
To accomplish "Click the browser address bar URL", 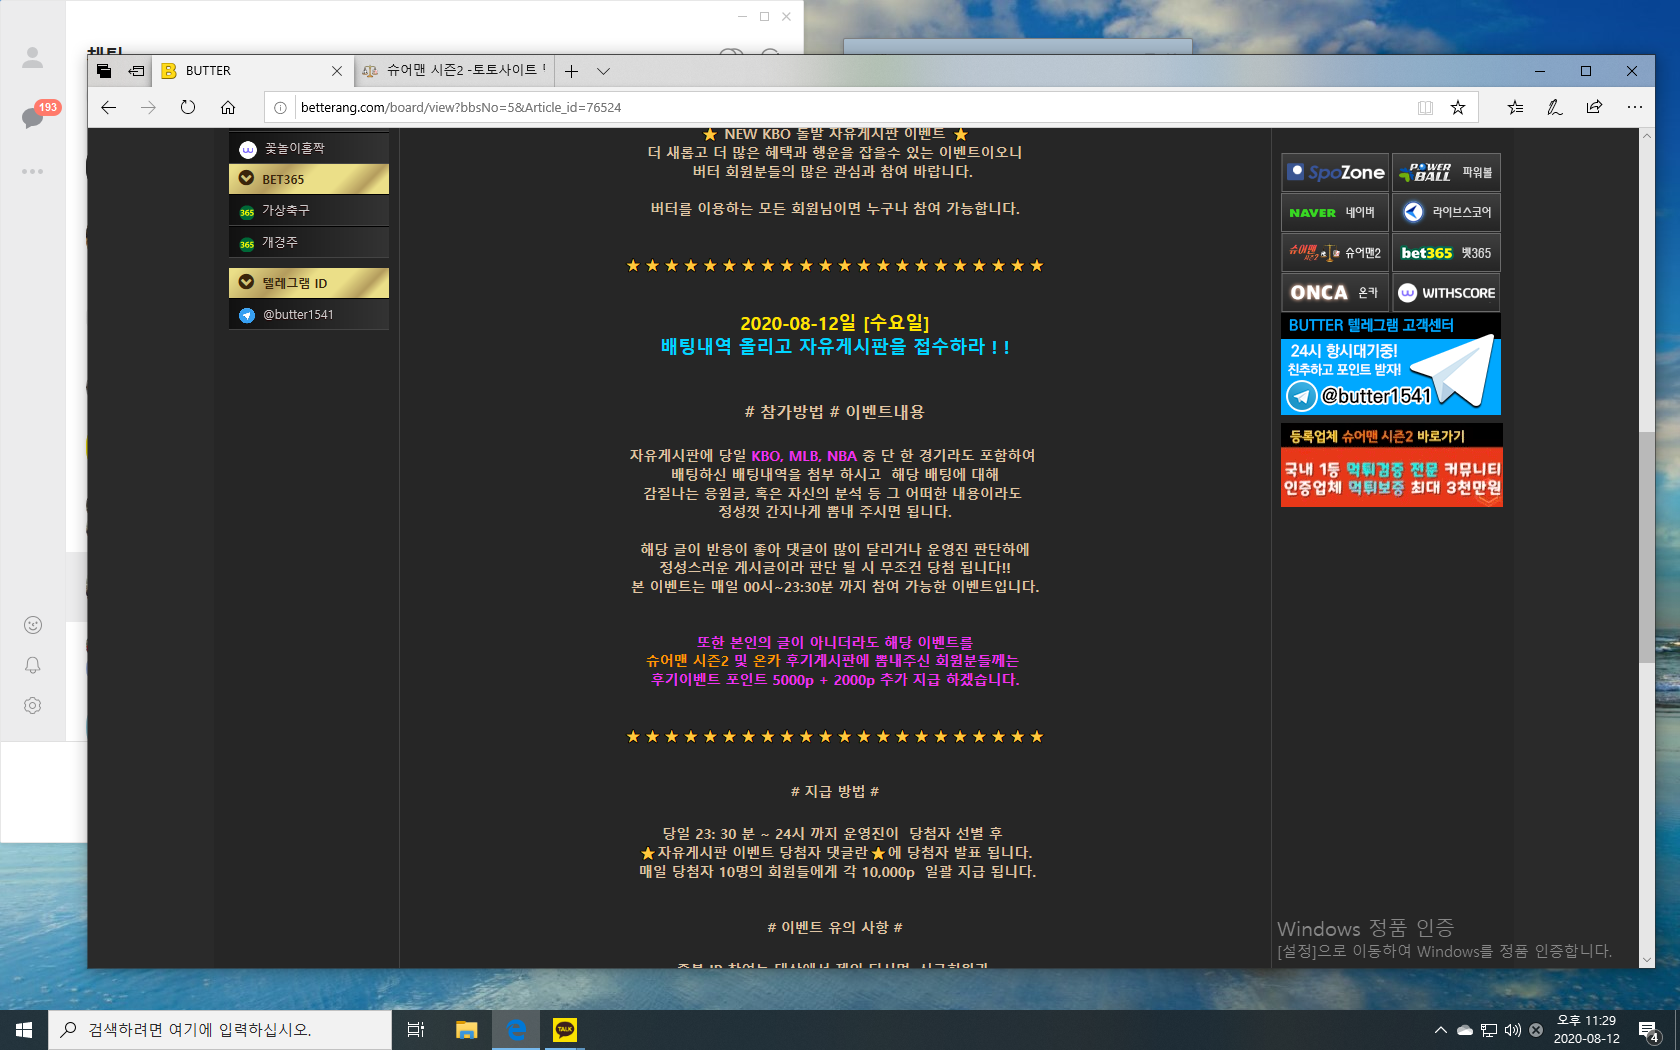I will coord(460,107).
